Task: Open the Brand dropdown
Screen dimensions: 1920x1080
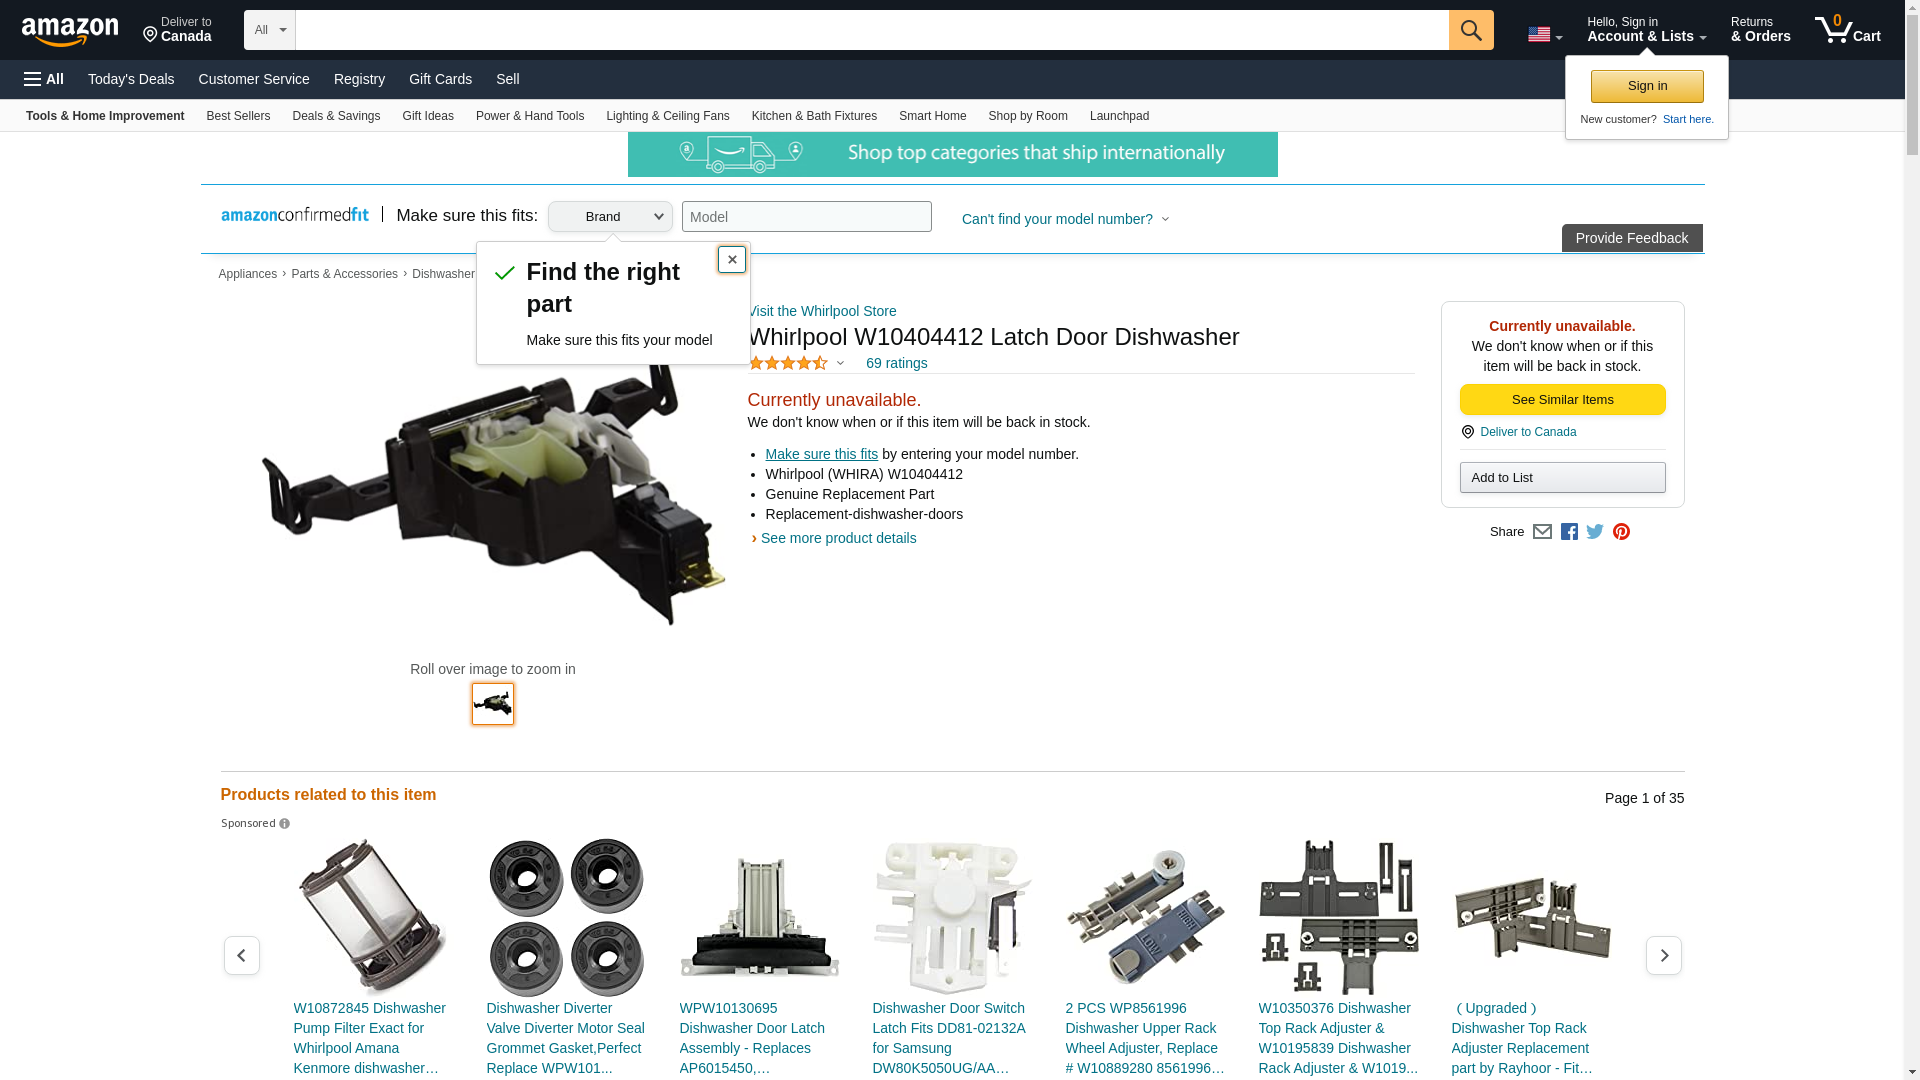Action: [610, 217]
